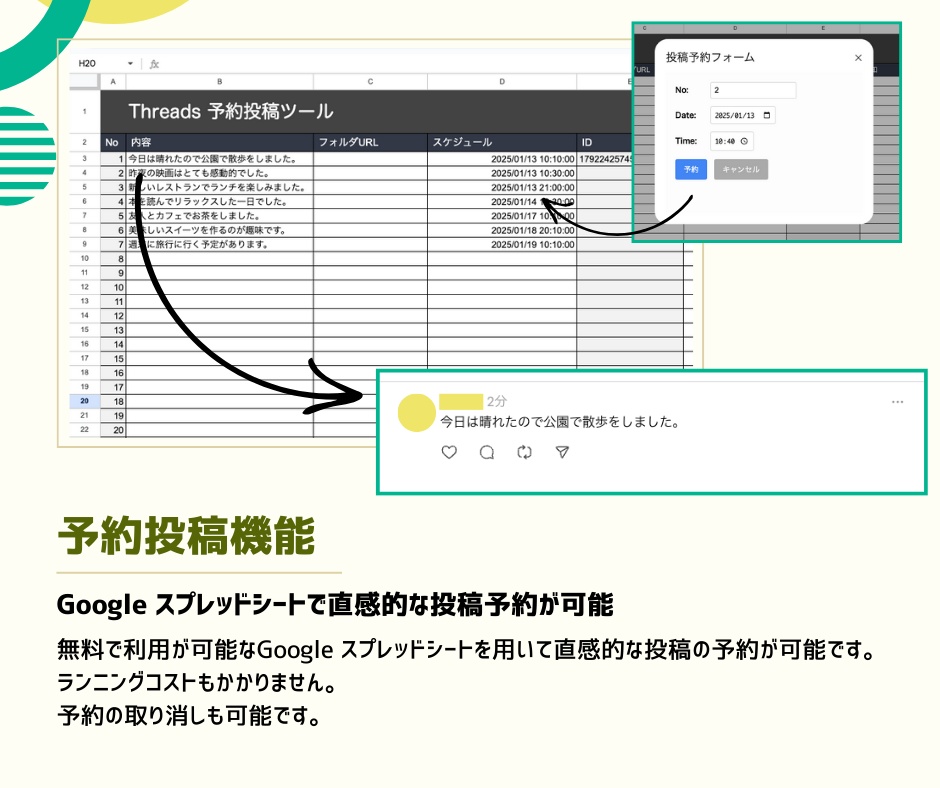
Task: Click post text 今日は晴れたので公園で散歩をしました。 in Threads
Action: (560, 422)
